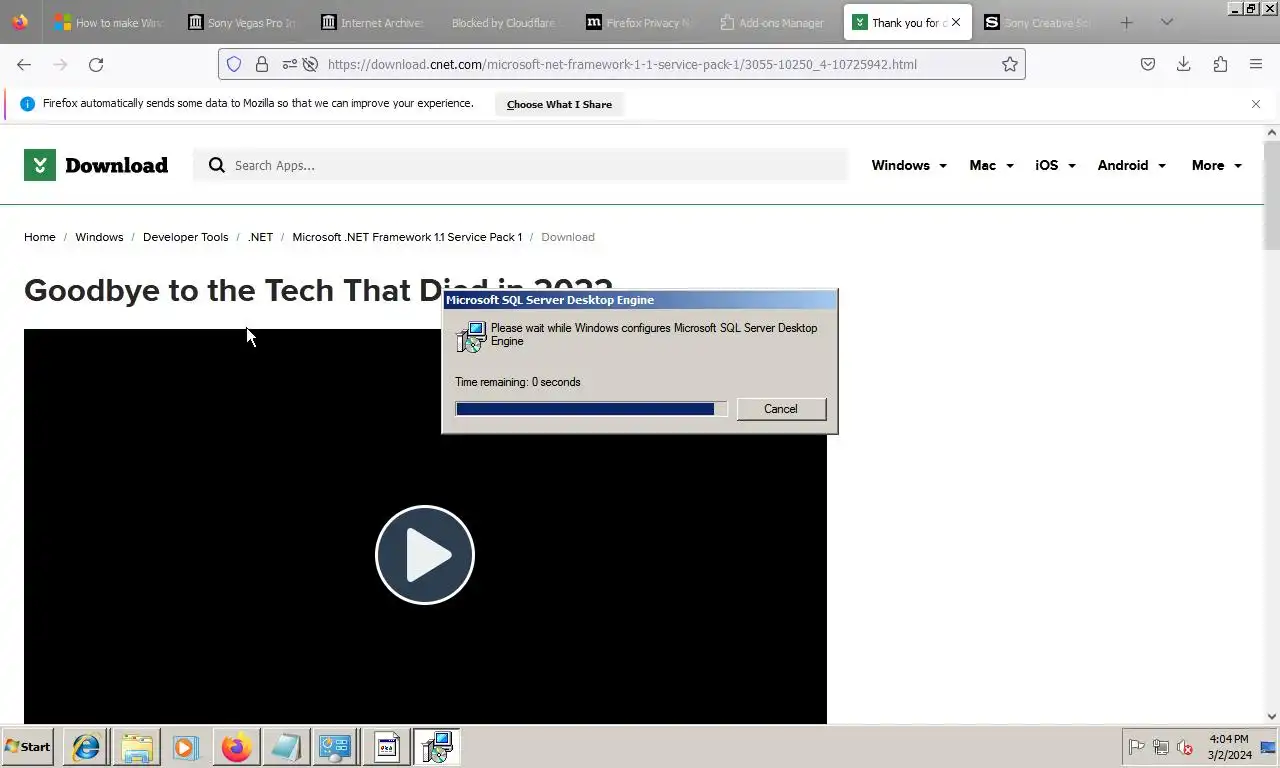Close the Thank you for downloading tab

(x=956, y=22)
